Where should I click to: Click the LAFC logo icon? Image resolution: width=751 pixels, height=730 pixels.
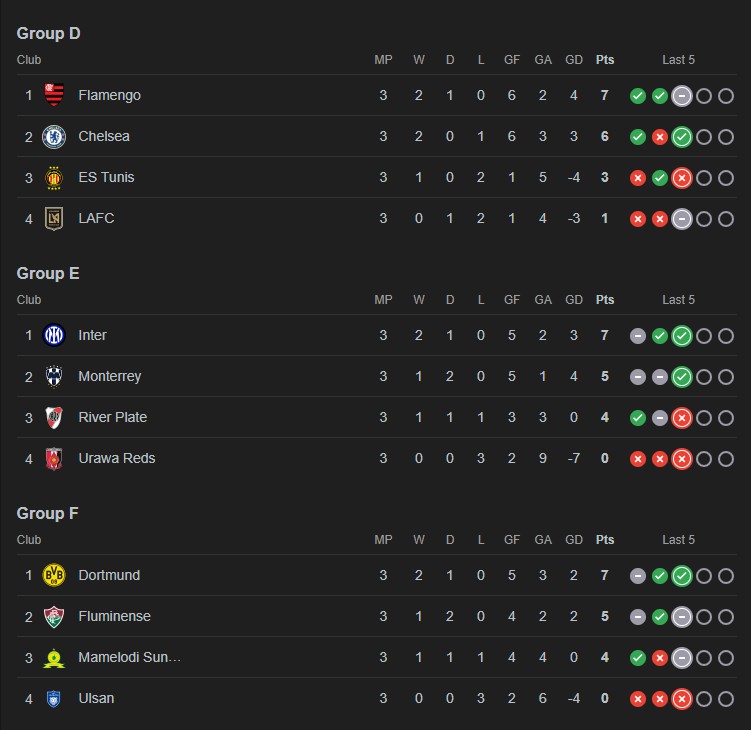point(54,218)
